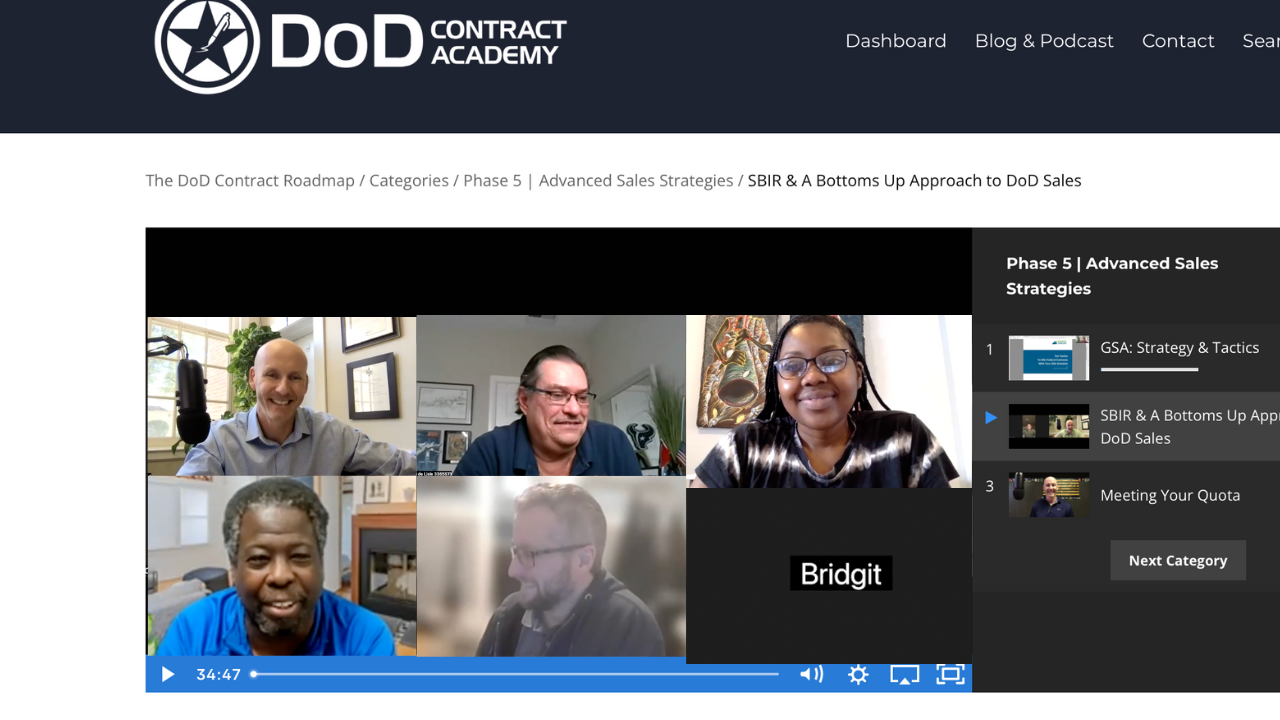Go to the Contact page

point(1178,41)
